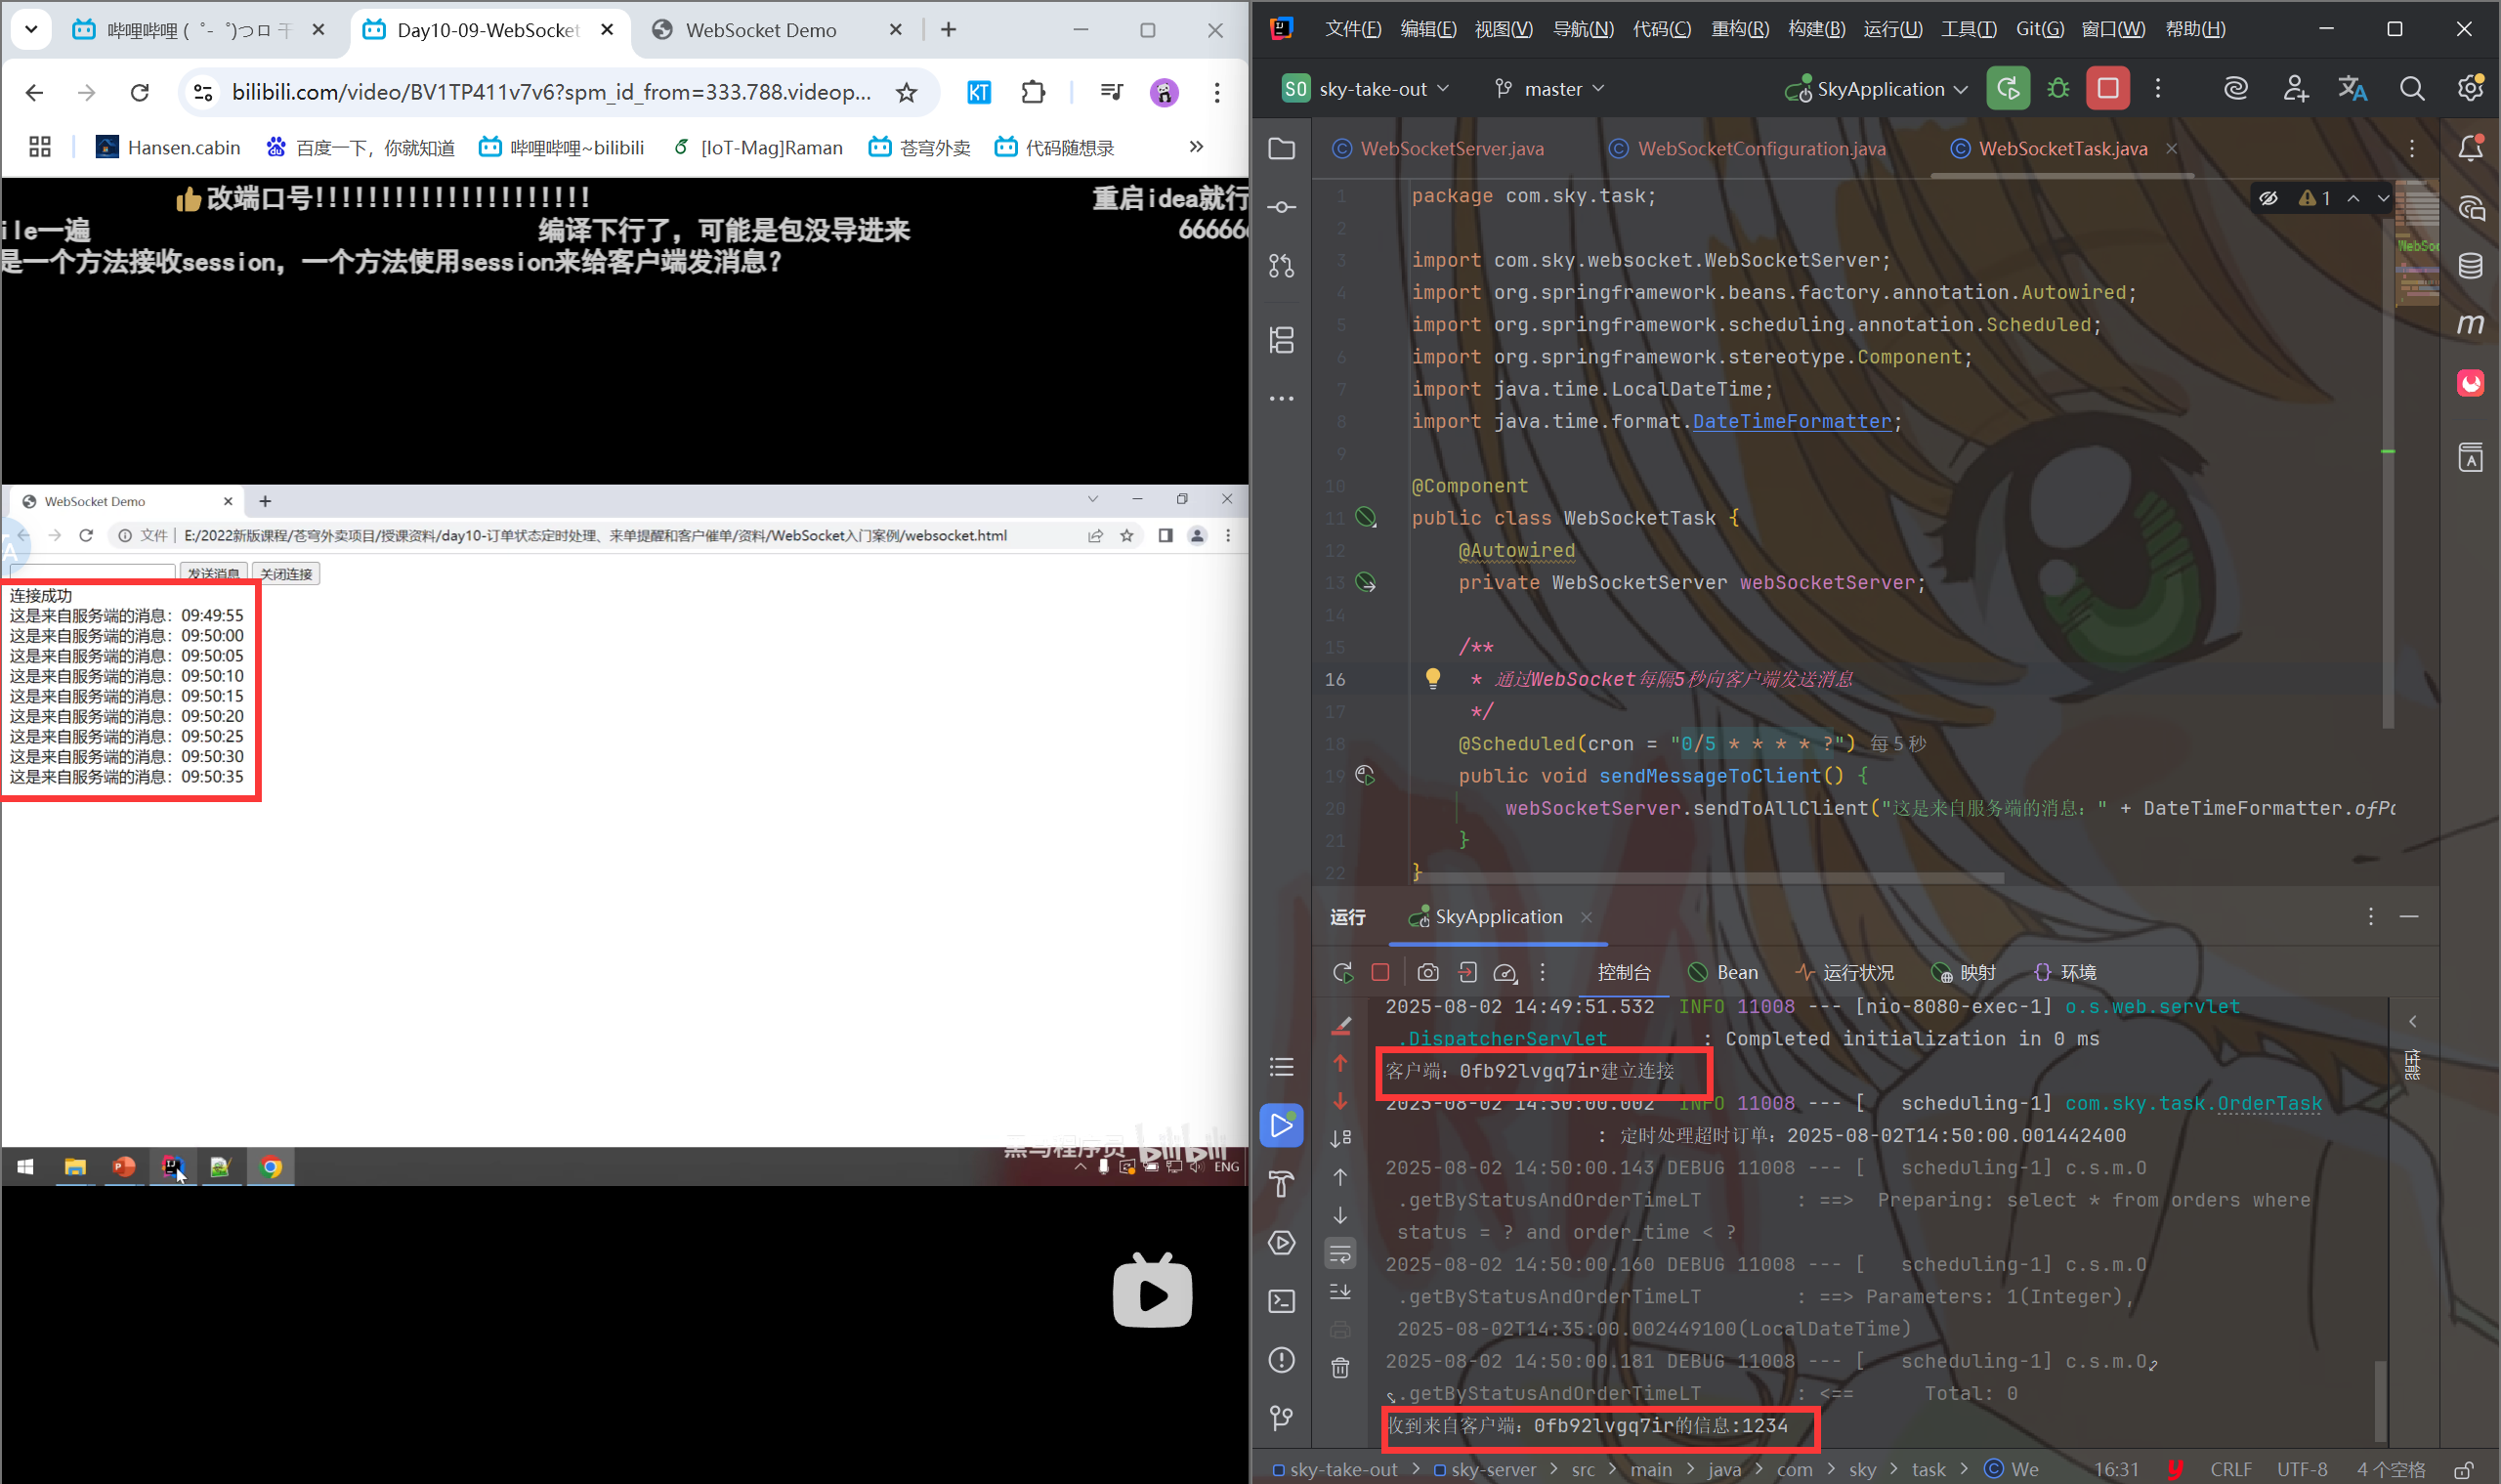Click the red Stop SkyApplication button
Screen dimensions: 2501x1484
tap(2107, 89)
